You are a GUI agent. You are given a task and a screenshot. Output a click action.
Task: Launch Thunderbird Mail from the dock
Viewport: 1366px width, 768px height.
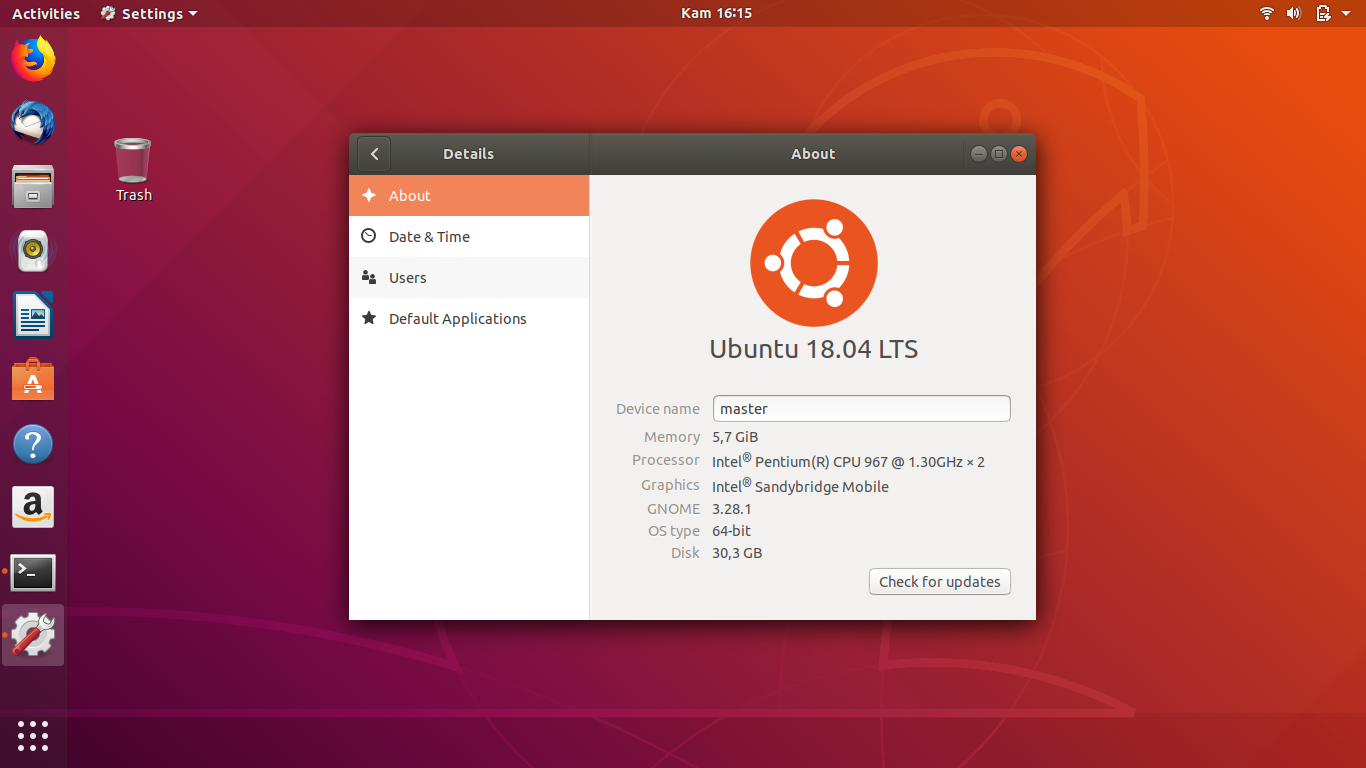point(33,123)
